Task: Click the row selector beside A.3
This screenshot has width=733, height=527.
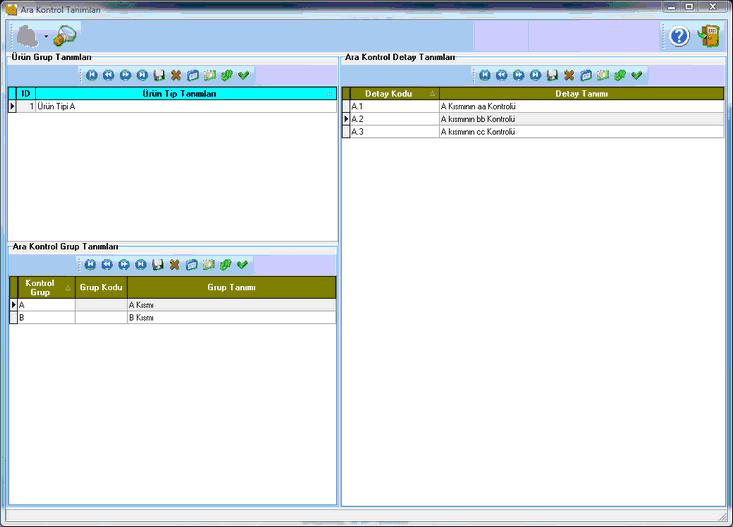Action: tap(346, 131)
